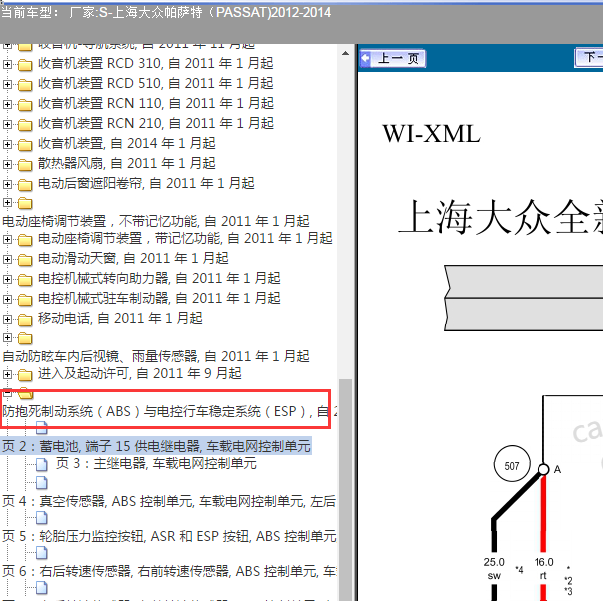Screen dimensions: 603x601
Task: Open 收音机装置 RCN 210, 自 2011 年 1 月起
Action: (x=155, y=123)
